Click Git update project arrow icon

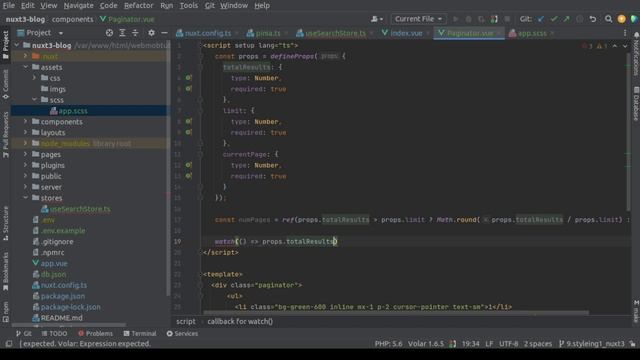pyautogui.click(x=541, y=19)
